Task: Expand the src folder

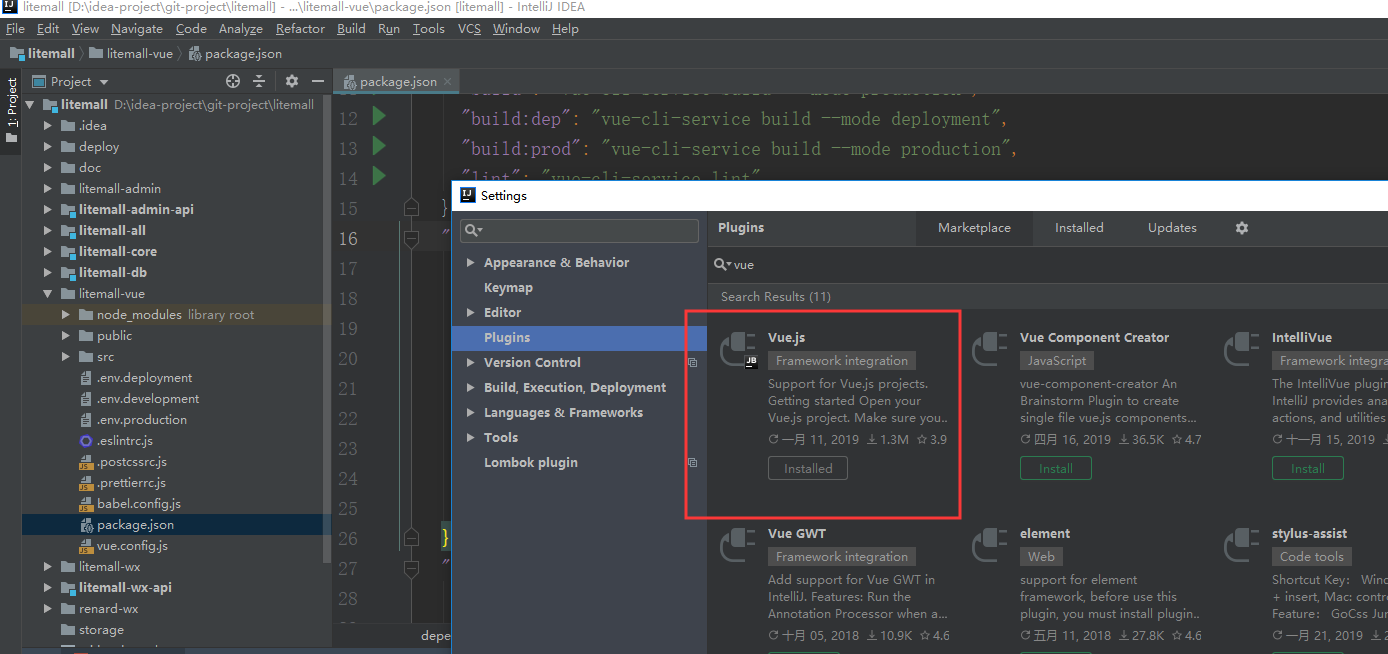Action: (66, 357)
